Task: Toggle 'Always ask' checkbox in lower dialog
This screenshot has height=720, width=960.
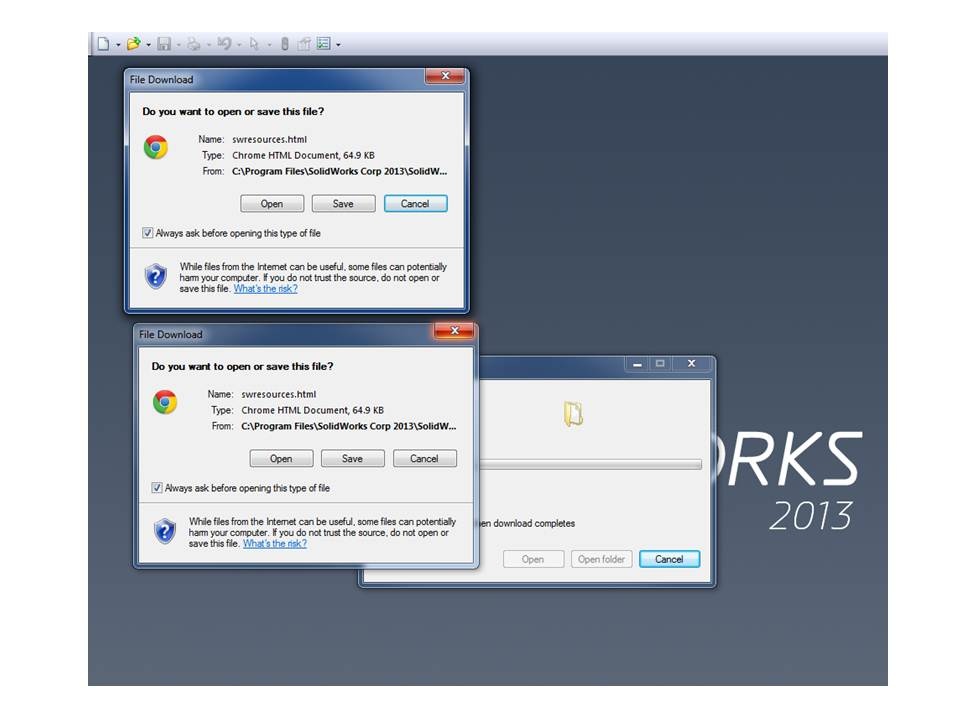Action: [x=157, y=487]
